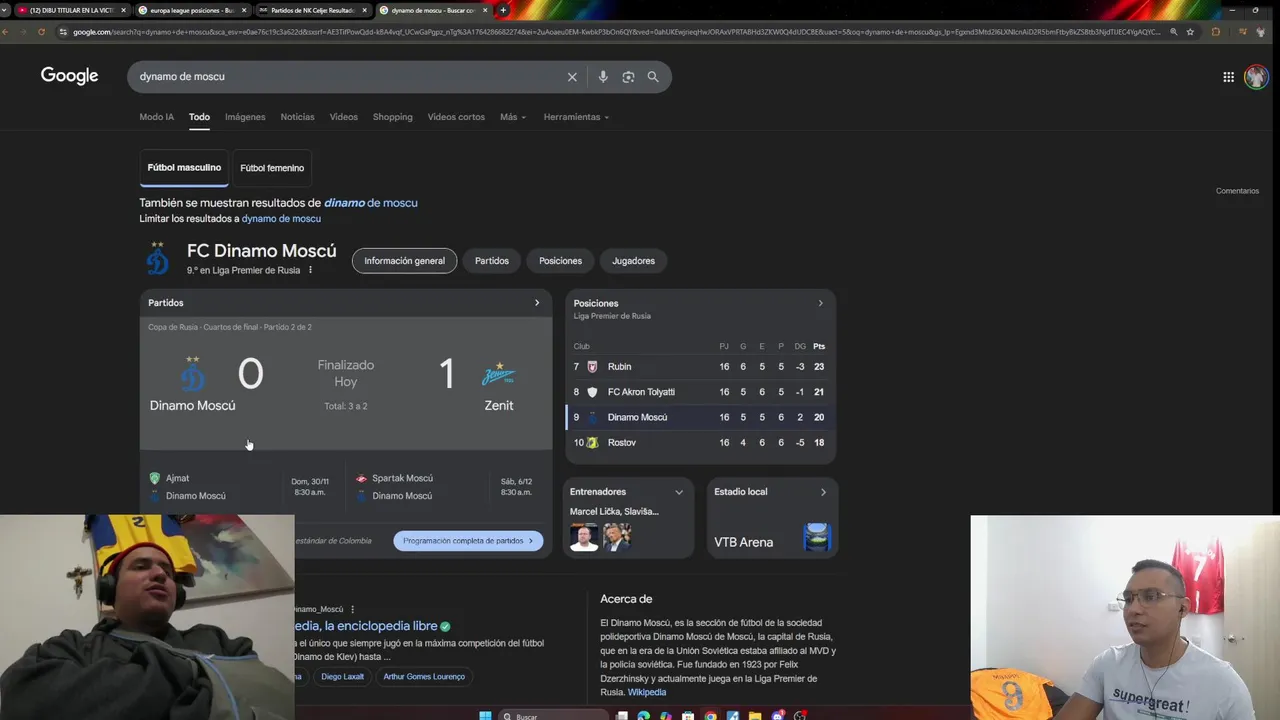Expand the Partidos section arrow
This screenshot has height=720, width=1280.
tap(537, 303)
